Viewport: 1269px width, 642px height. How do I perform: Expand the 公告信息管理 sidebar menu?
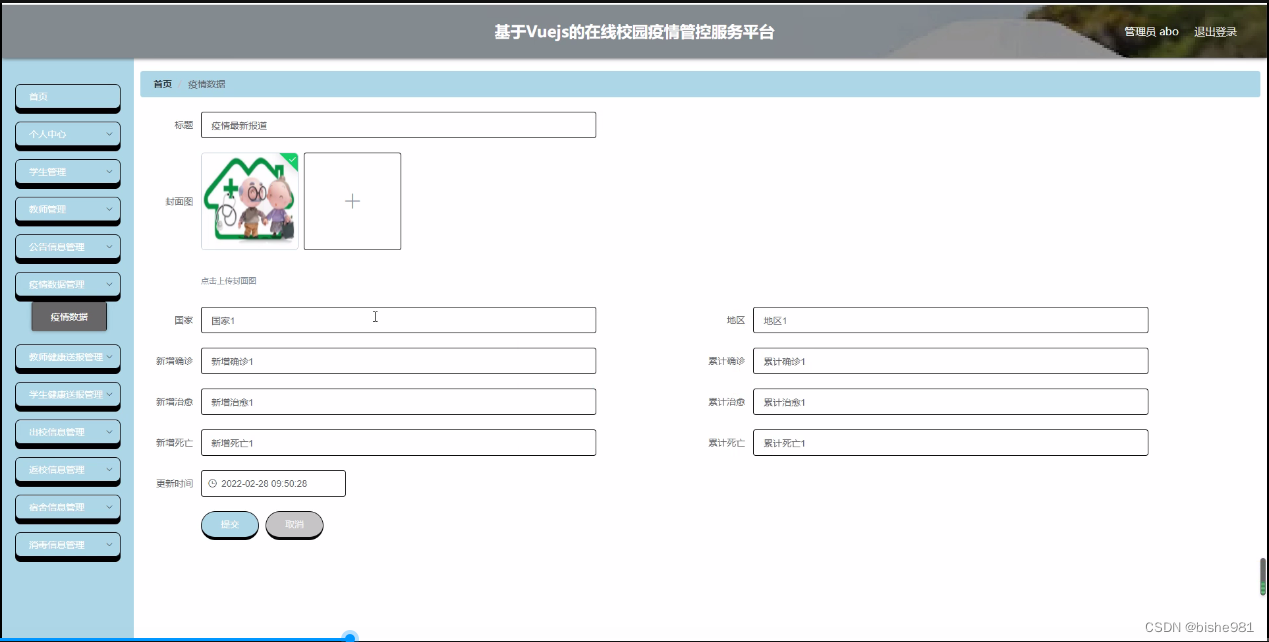67,247
